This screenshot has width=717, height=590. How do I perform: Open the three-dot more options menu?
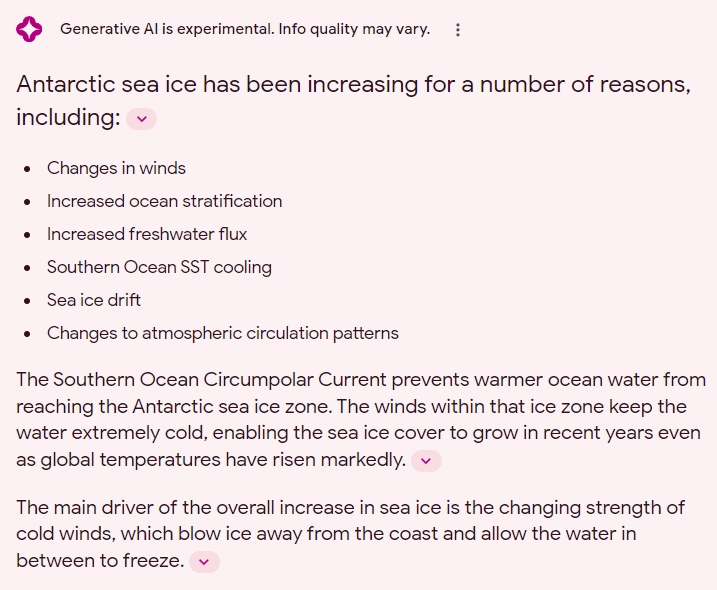point(458,30)
